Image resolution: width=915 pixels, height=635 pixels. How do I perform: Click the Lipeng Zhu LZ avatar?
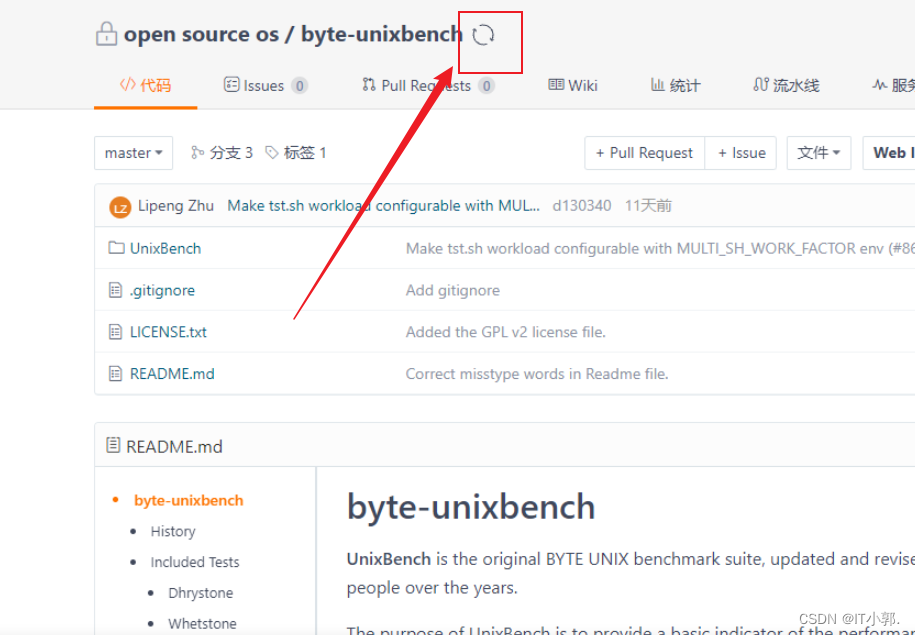point(120,207)
